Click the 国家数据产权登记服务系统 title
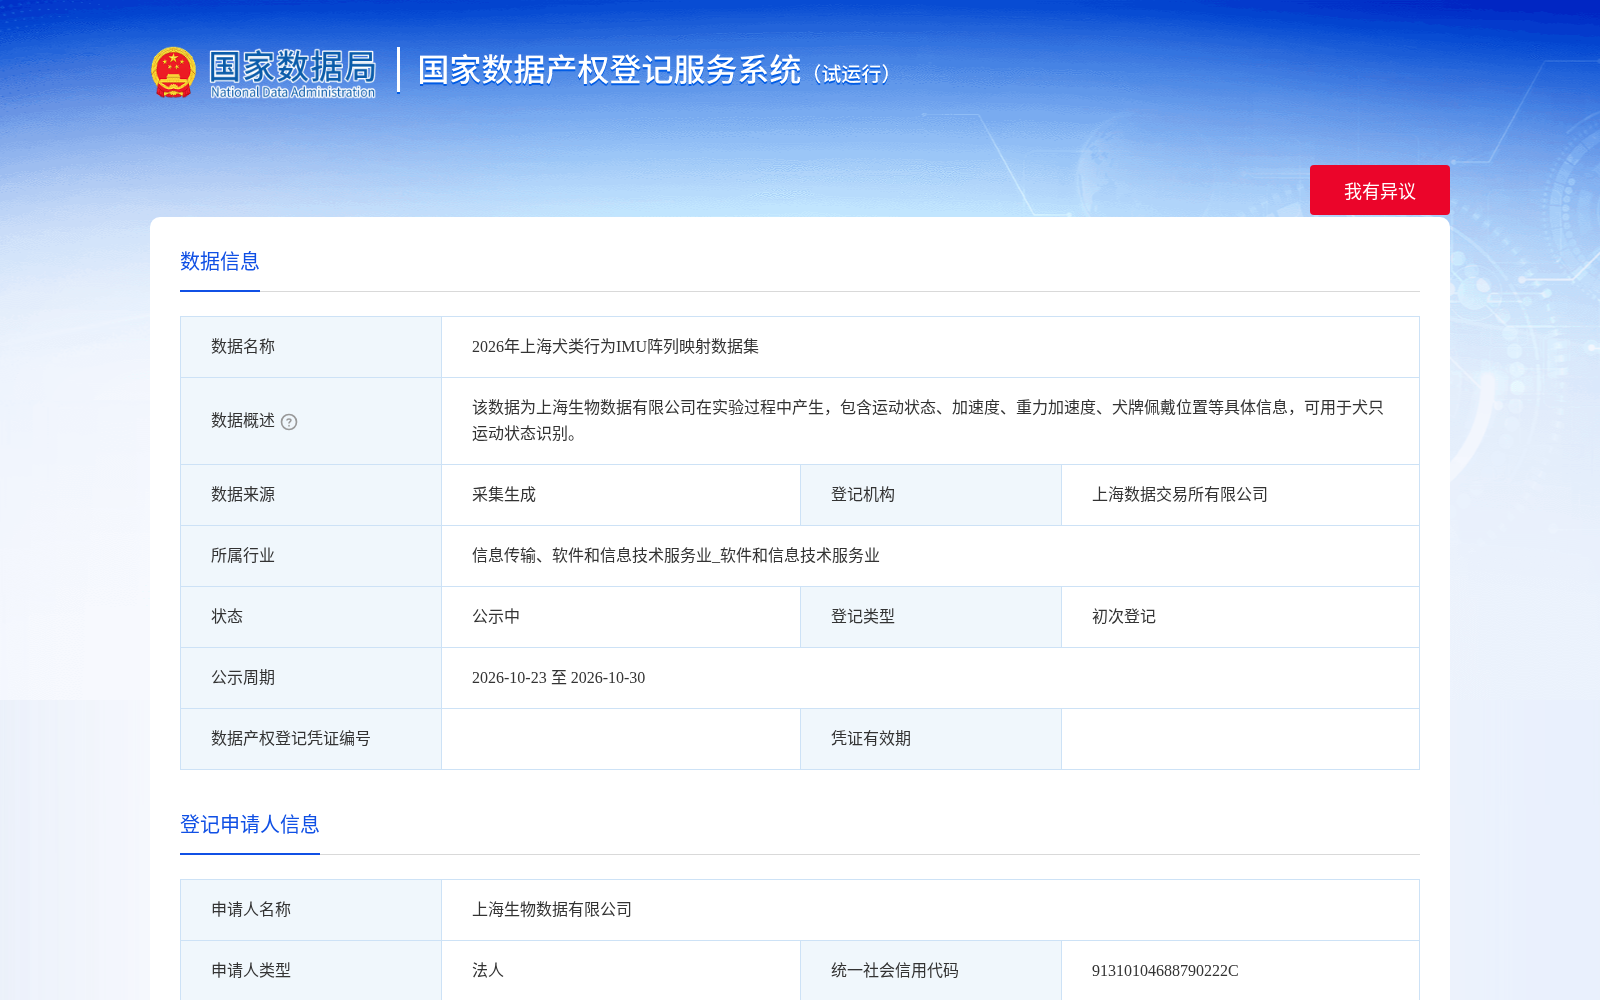Viewport: 1600px width, 1000px height. pos(609,70)
